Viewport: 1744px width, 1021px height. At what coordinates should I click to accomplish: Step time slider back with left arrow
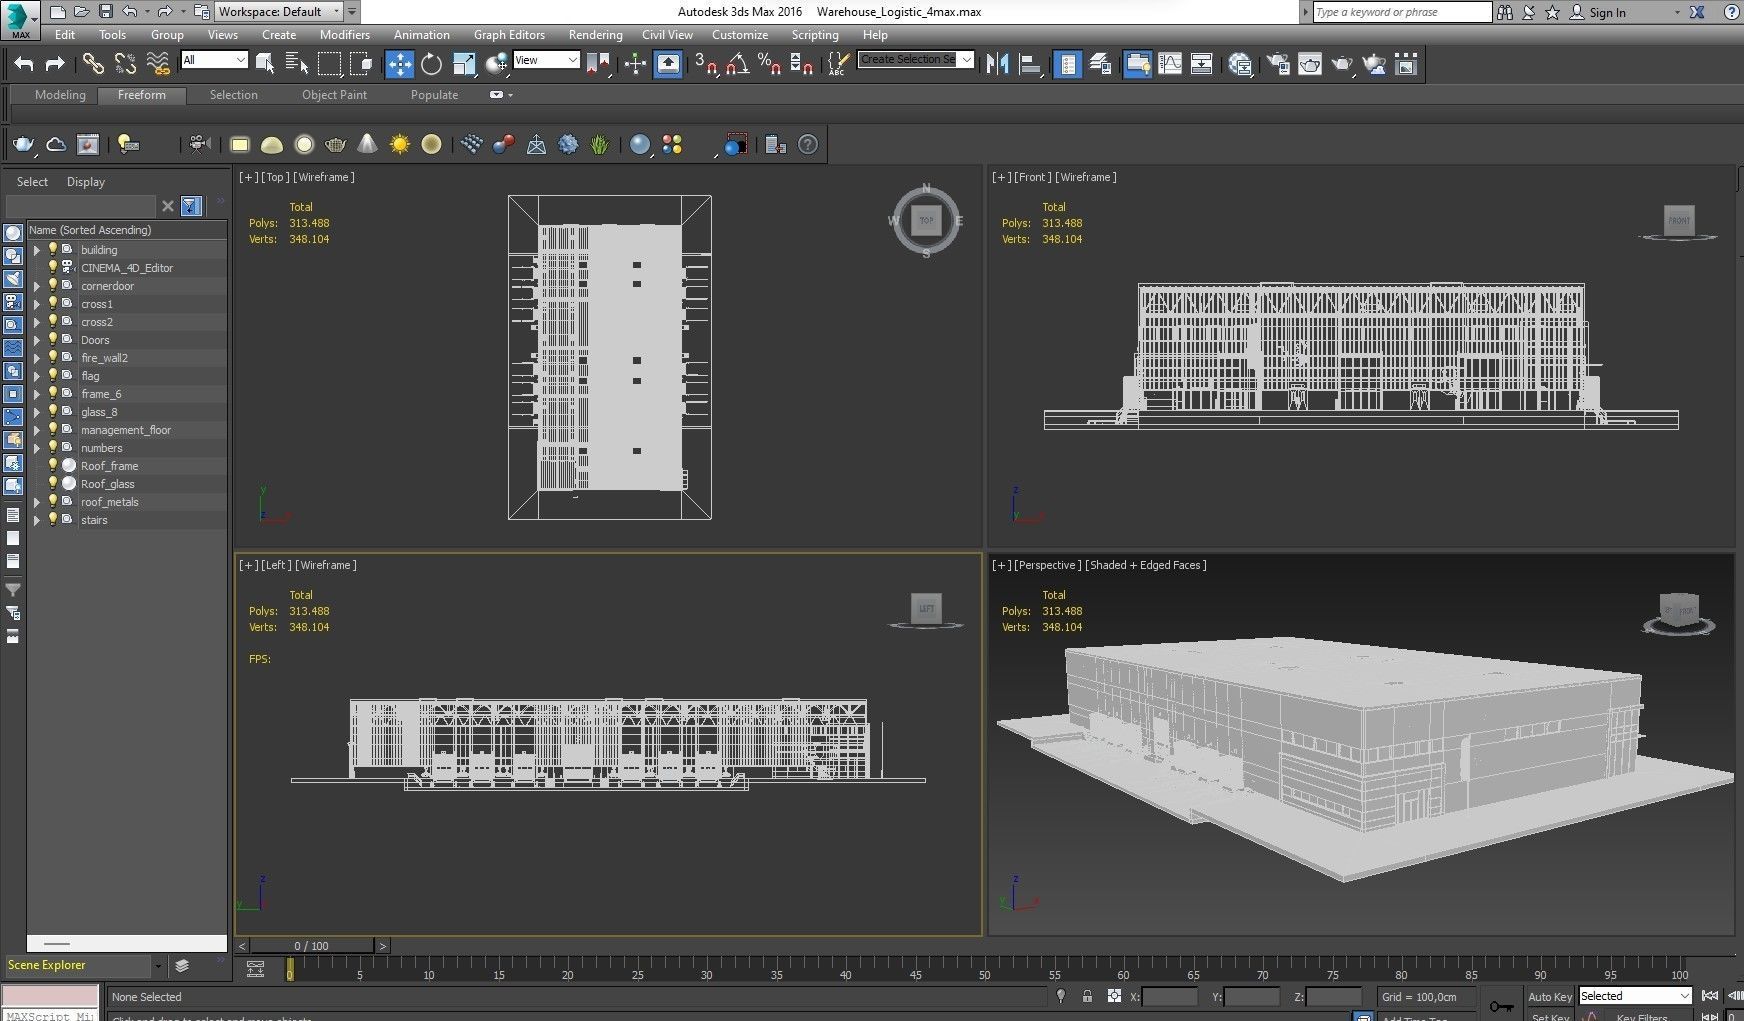click(242, 945)
